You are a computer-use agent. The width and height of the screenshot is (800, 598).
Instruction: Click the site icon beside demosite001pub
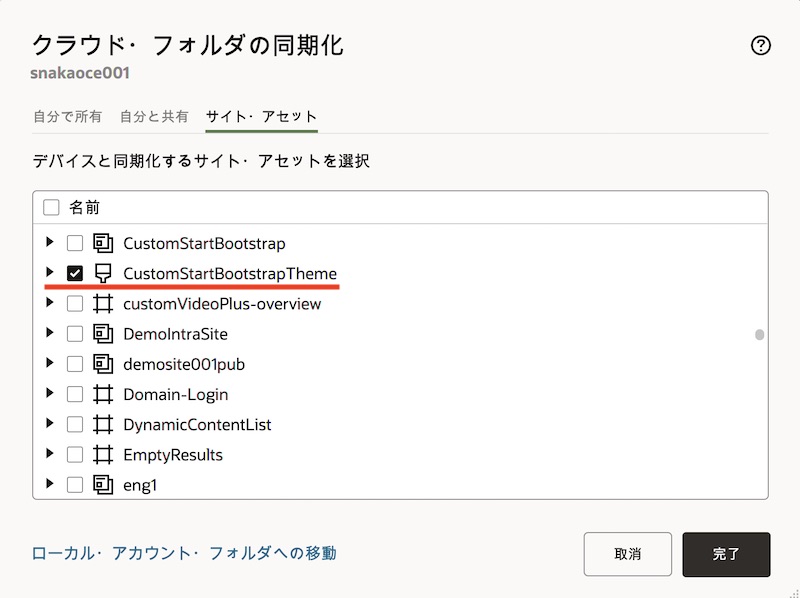click(x=102, y=364)
